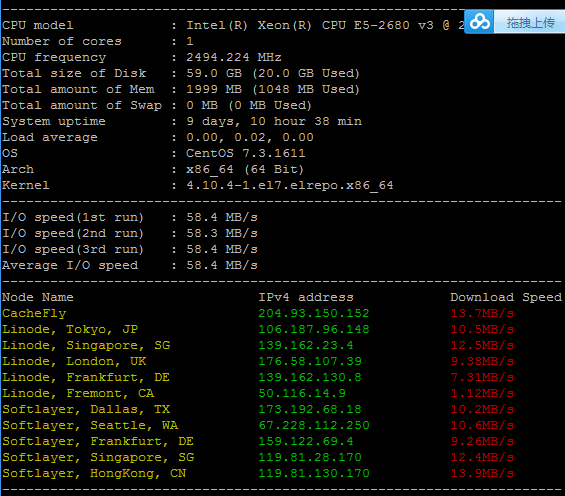Click the CacheFly node name
This screenshot has width=565, height=496.
tap(34, 313)
